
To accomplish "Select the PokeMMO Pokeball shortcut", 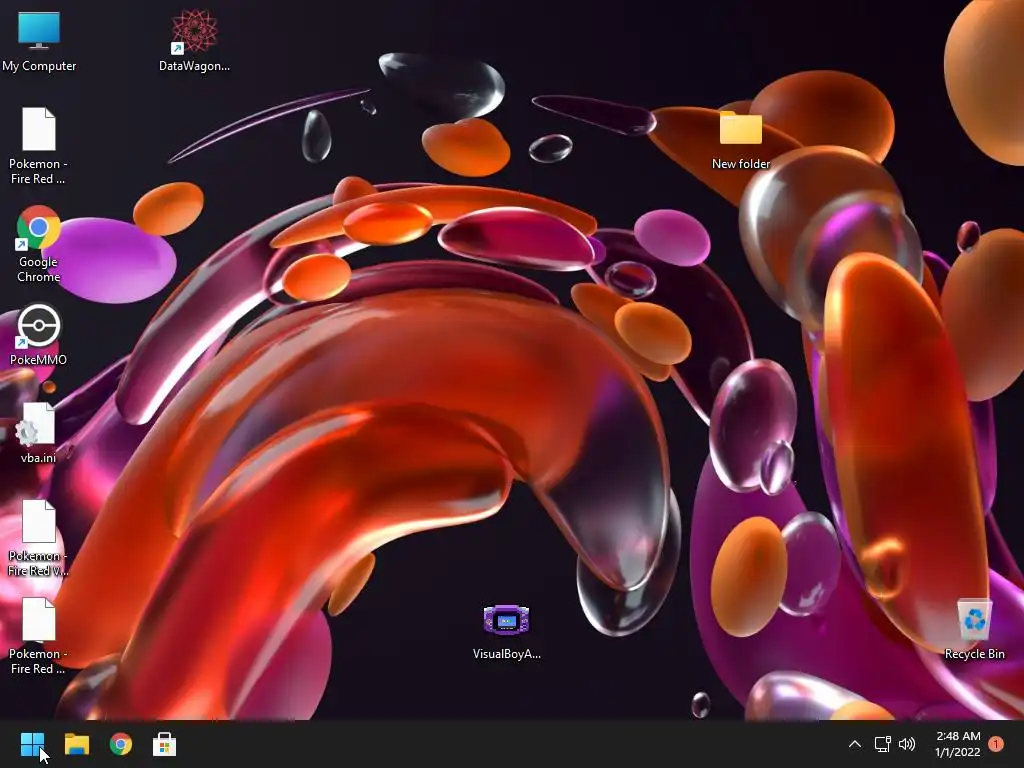I will tap(39, 334).
